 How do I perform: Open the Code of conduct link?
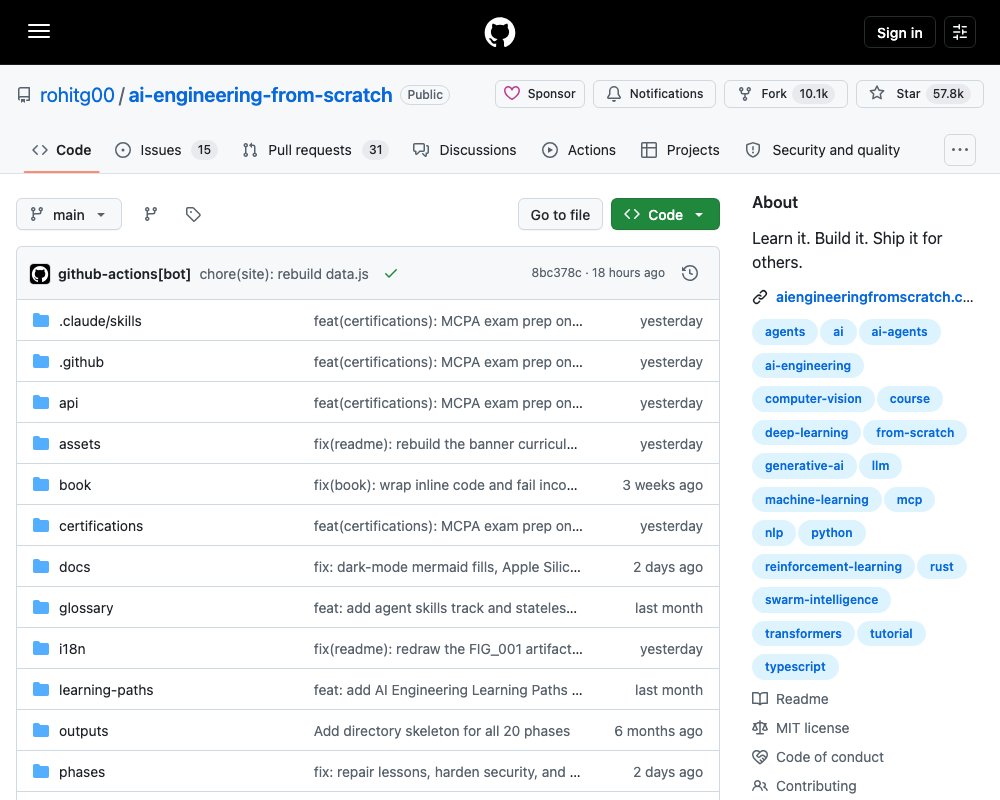pyautogui.click(x=818, y=757)
